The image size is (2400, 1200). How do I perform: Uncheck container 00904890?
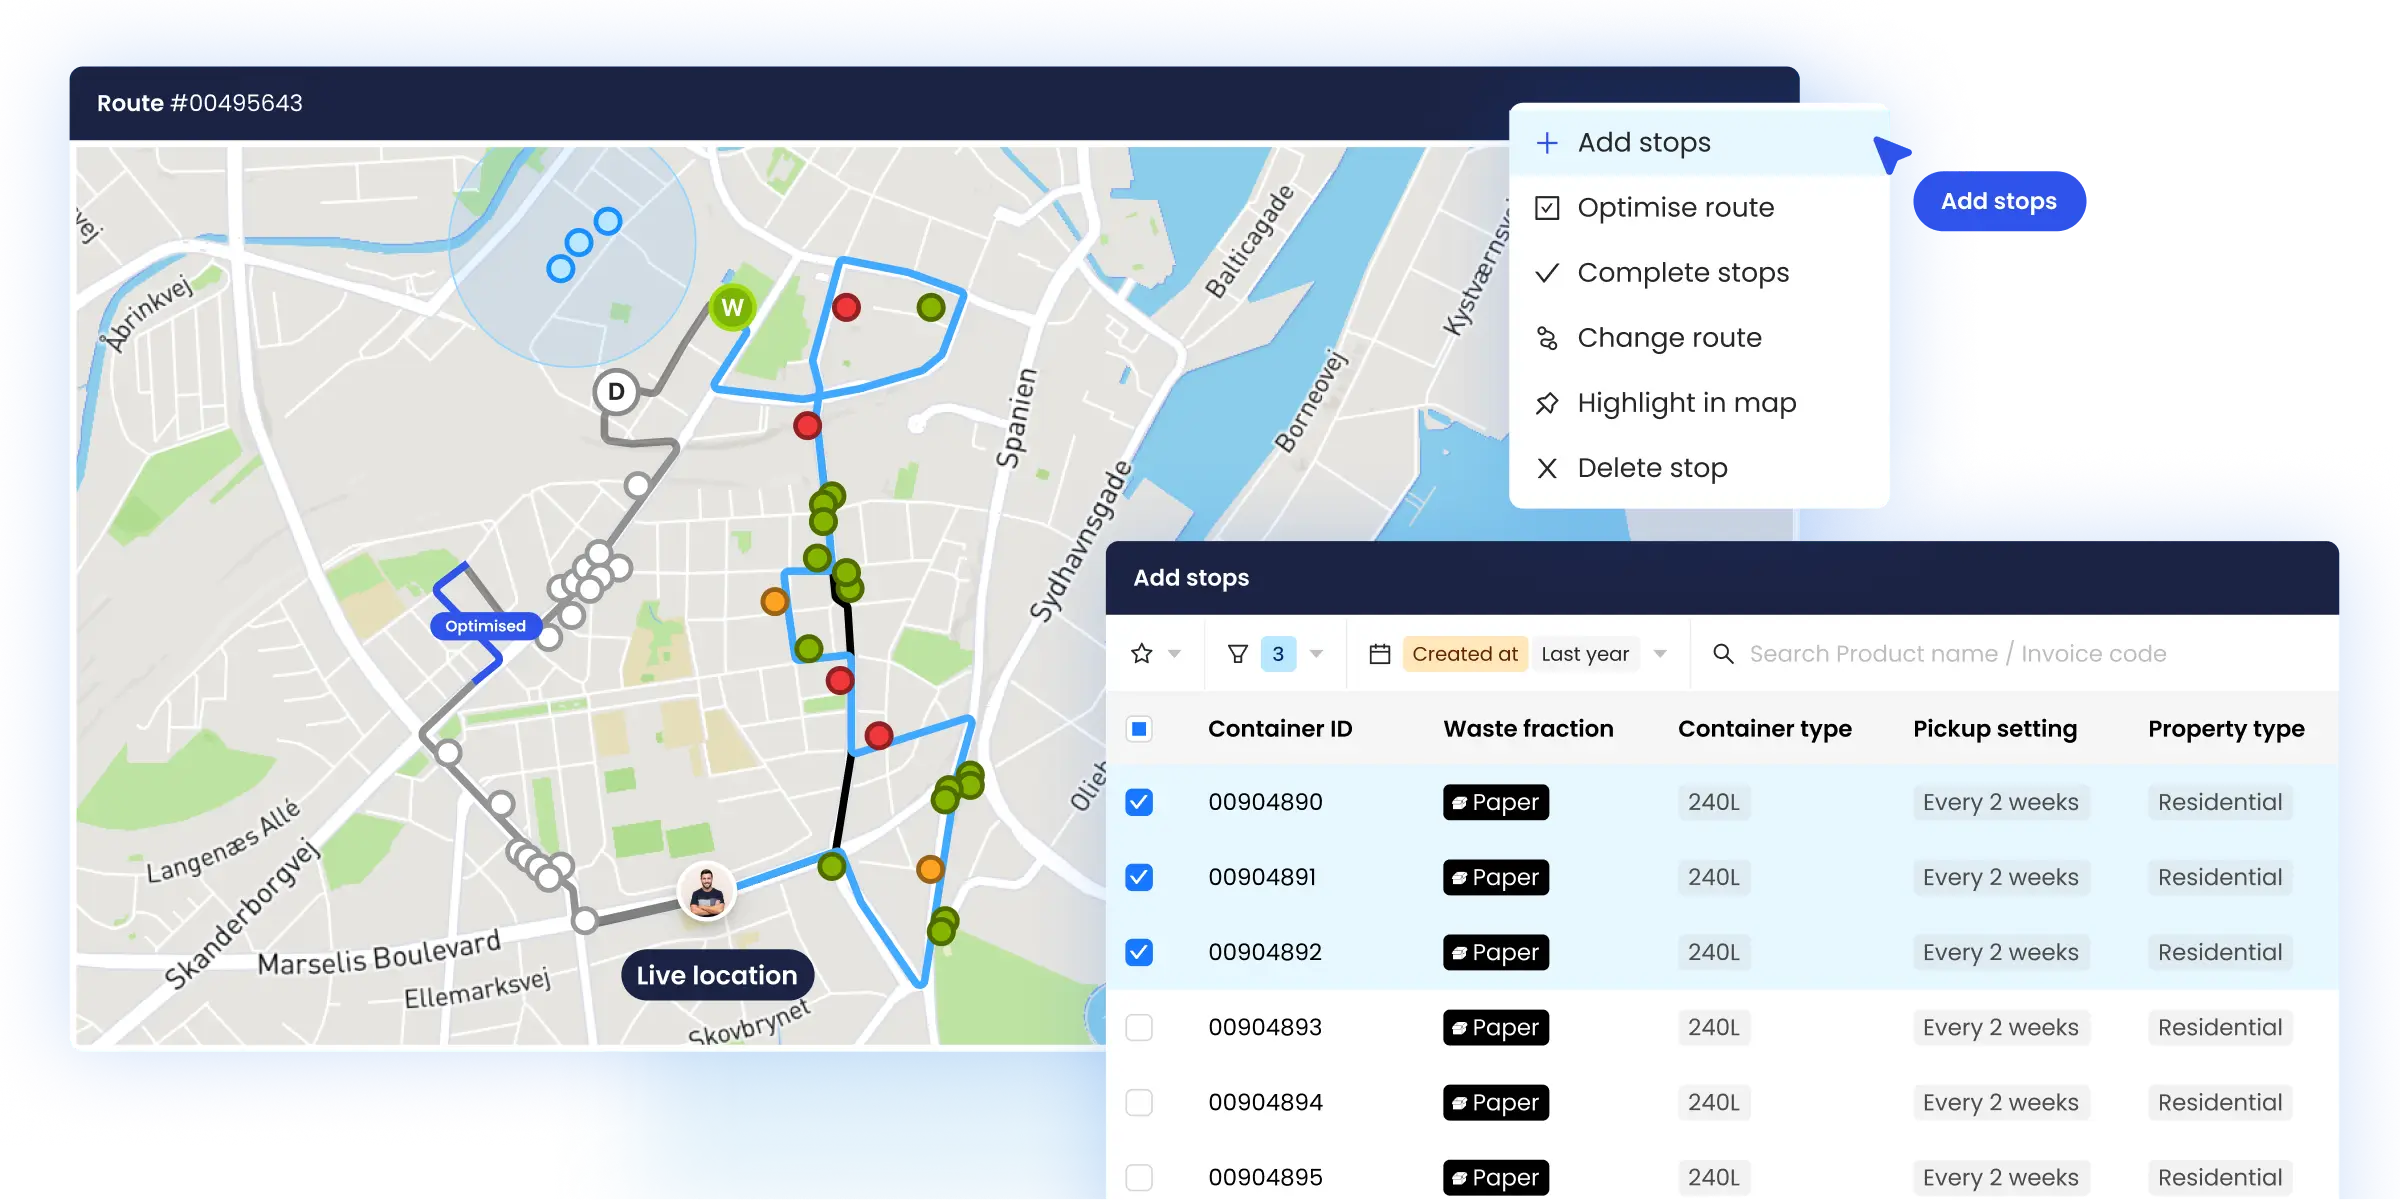[1139, 801]
